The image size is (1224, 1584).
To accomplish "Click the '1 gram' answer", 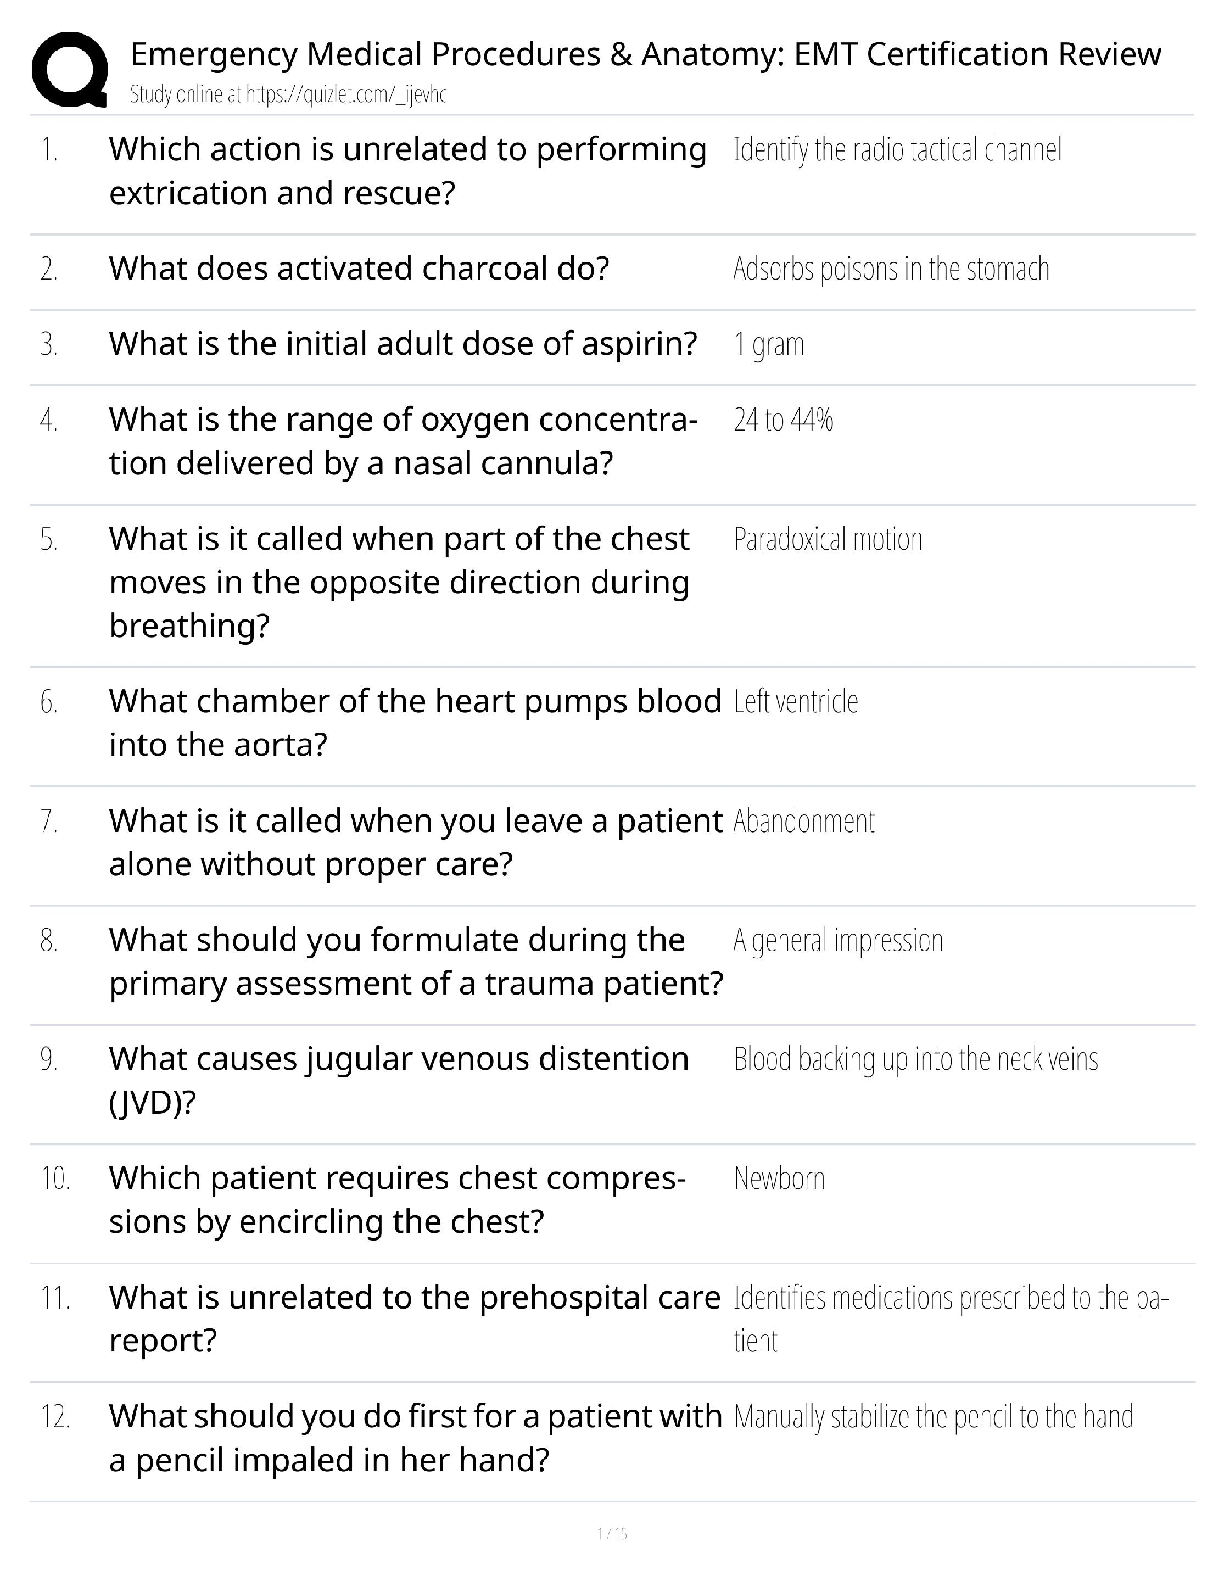I will click(x=768, y=345).
